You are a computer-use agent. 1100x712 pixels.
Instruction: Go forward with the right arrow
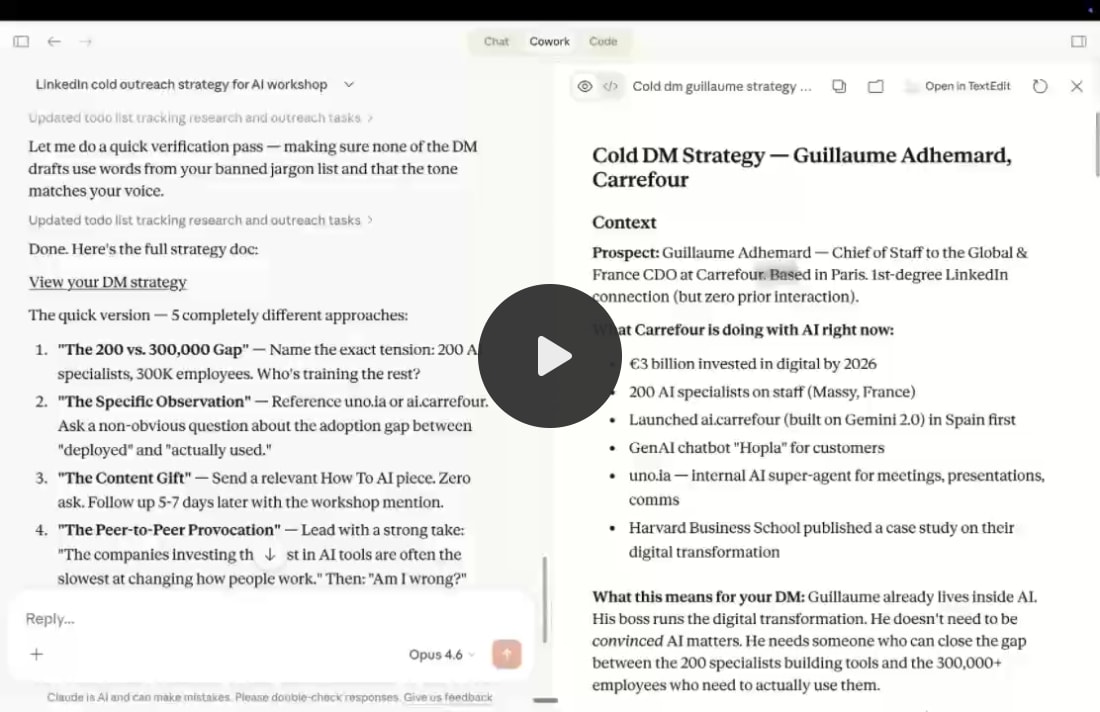coord(86,41)
